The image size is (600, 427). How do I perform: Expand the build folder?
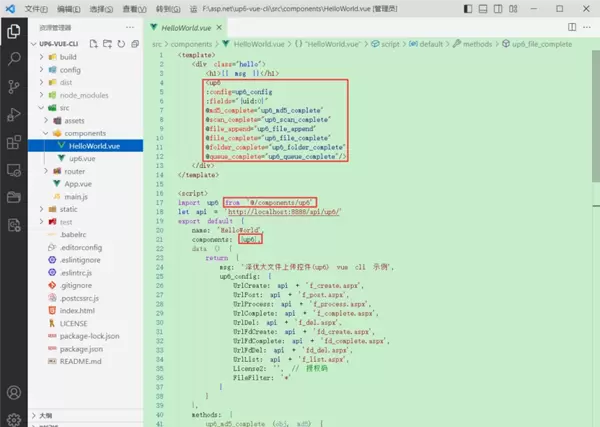pyautogui.click(x=69, y=57)
